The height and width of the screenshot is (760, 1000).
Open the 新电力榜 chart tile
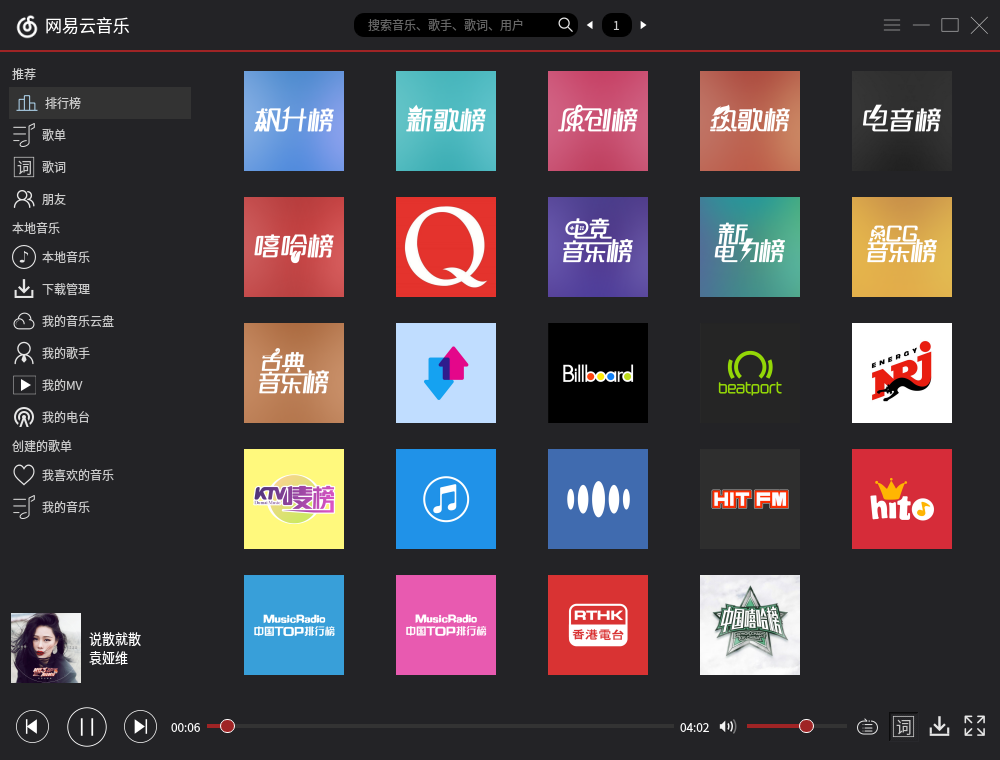750,247
